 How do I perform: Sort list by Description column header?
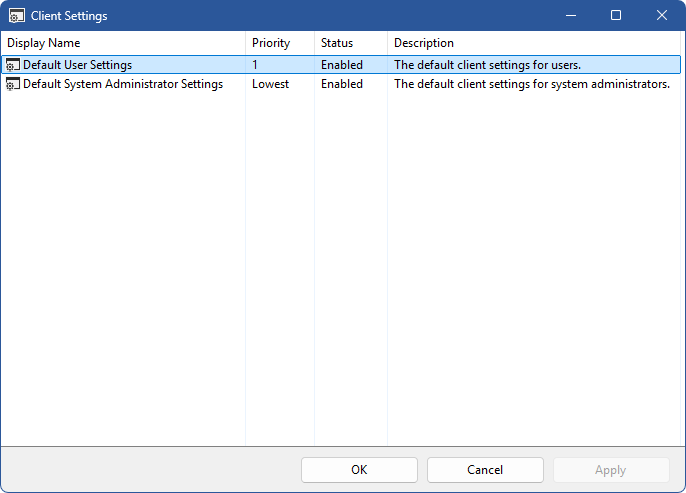click(424, 43)
